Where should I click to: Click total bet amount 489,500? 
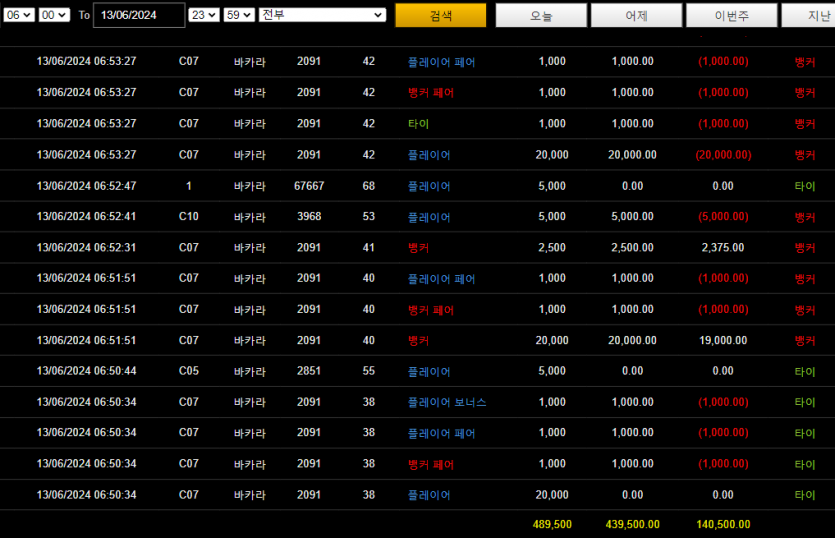(x=552, y=524)
